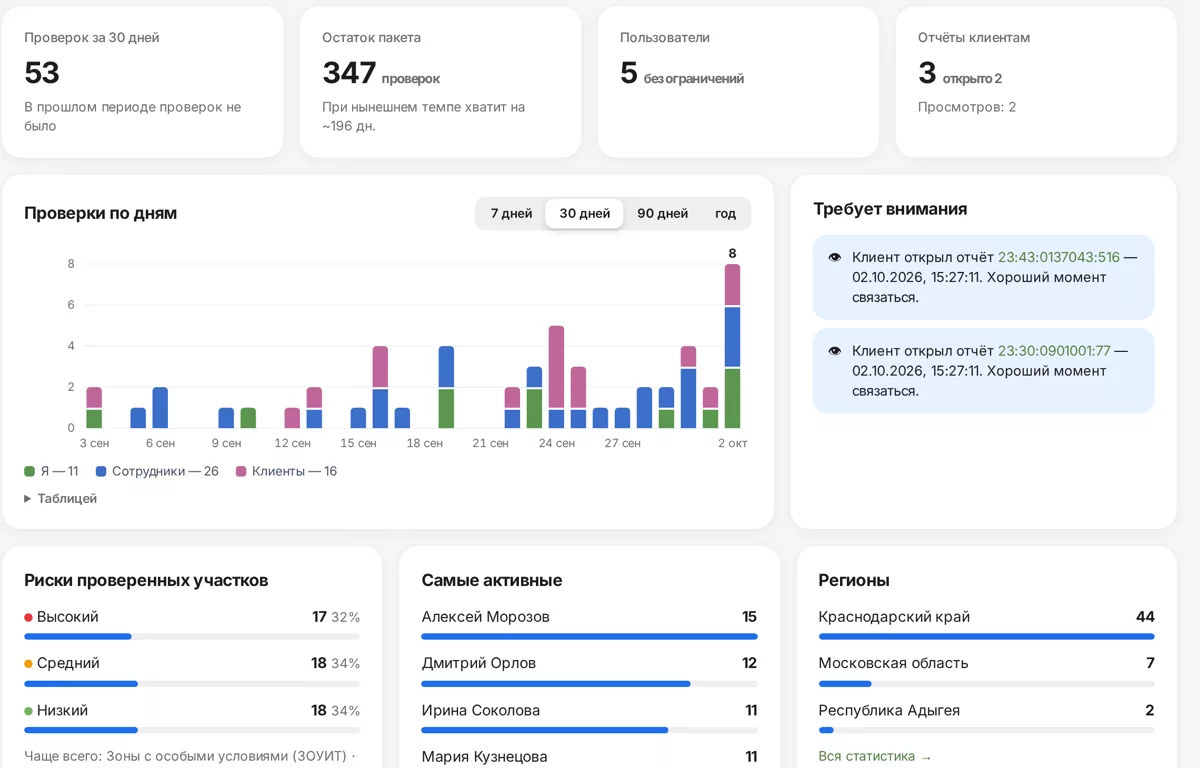Click the Средний risk label

68,663
